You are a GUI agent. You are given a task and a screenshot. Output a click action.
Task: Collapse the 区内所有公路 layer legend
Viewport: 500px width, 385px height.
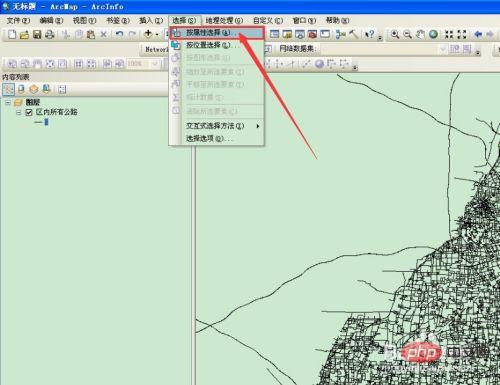point(19,113)
